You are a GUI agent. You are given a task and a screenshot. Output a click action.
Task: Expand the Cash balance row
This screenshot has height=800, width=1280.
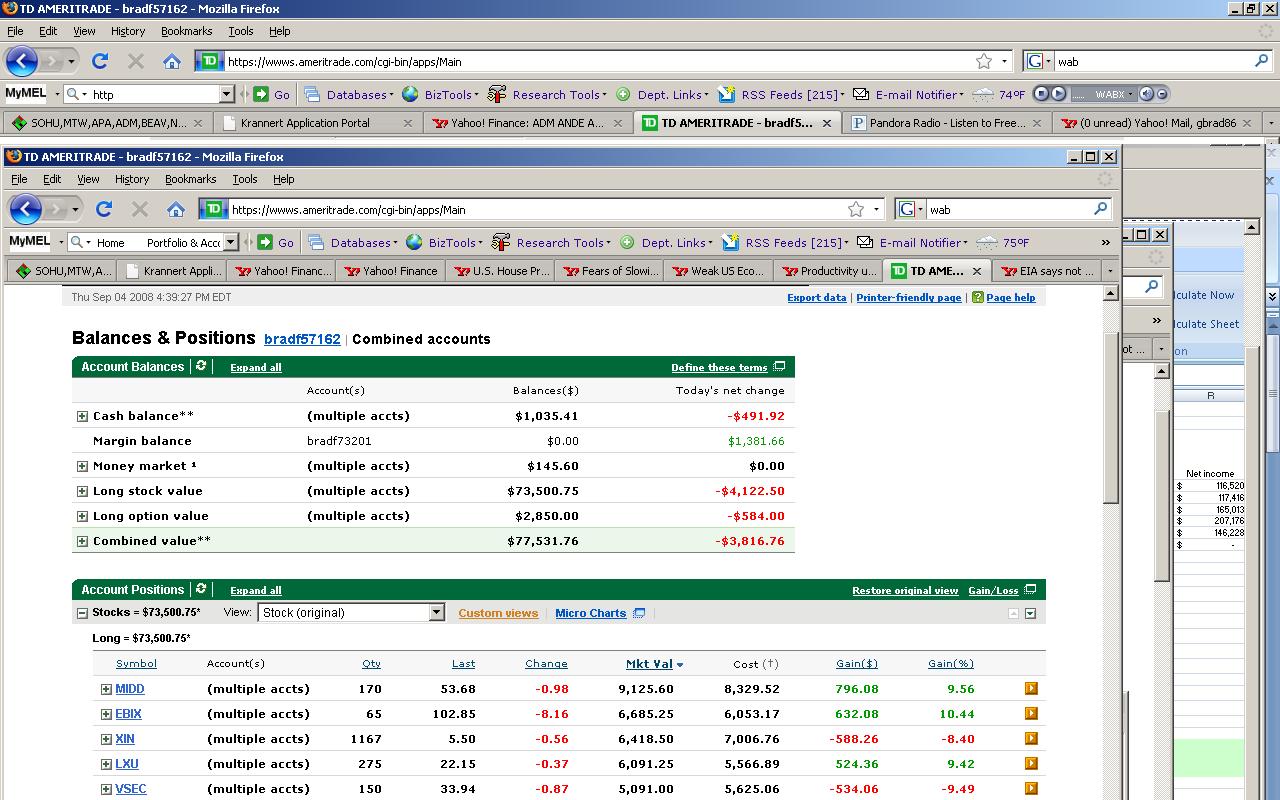point(83,416)
